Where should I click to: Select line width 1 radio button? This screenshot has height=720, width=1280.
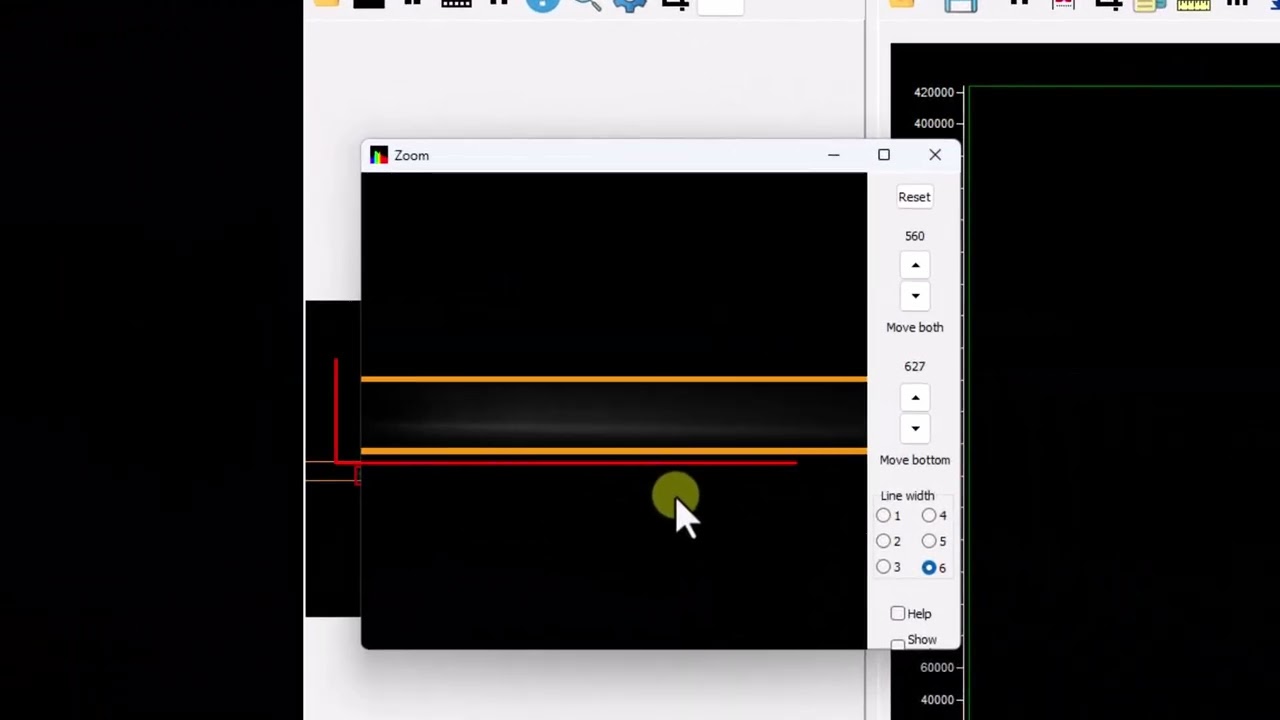[x=884, y=516]
